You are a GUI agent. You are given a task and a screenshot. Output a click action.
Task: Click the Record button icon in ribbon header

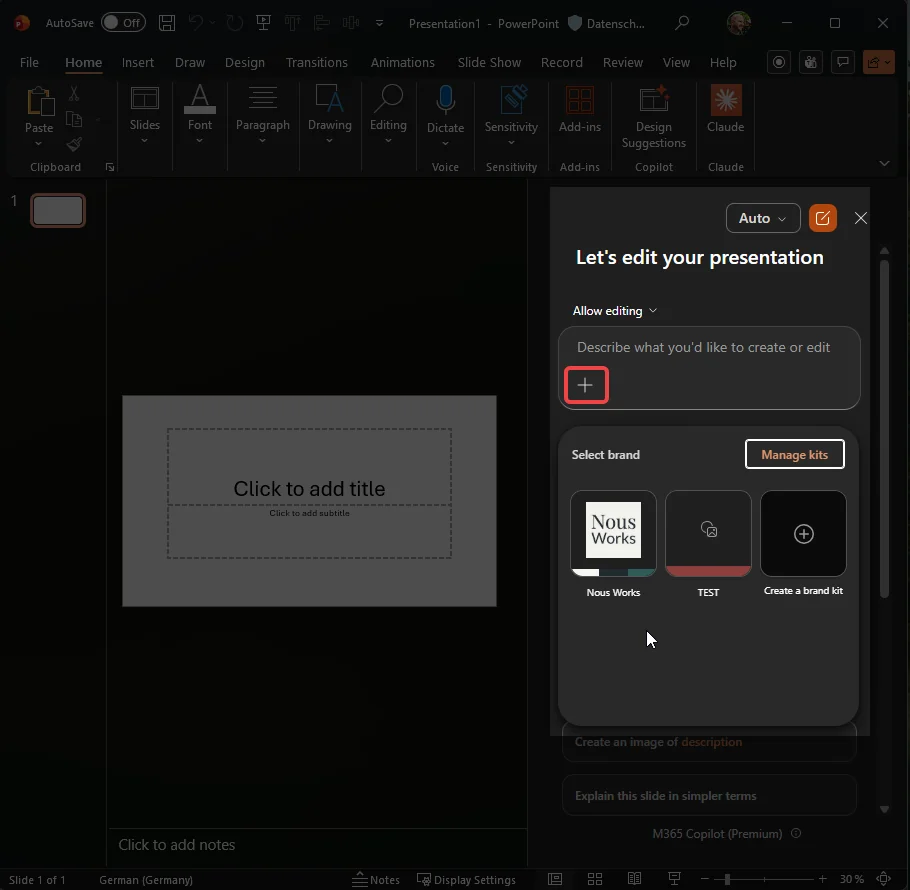tap(779, 62)
